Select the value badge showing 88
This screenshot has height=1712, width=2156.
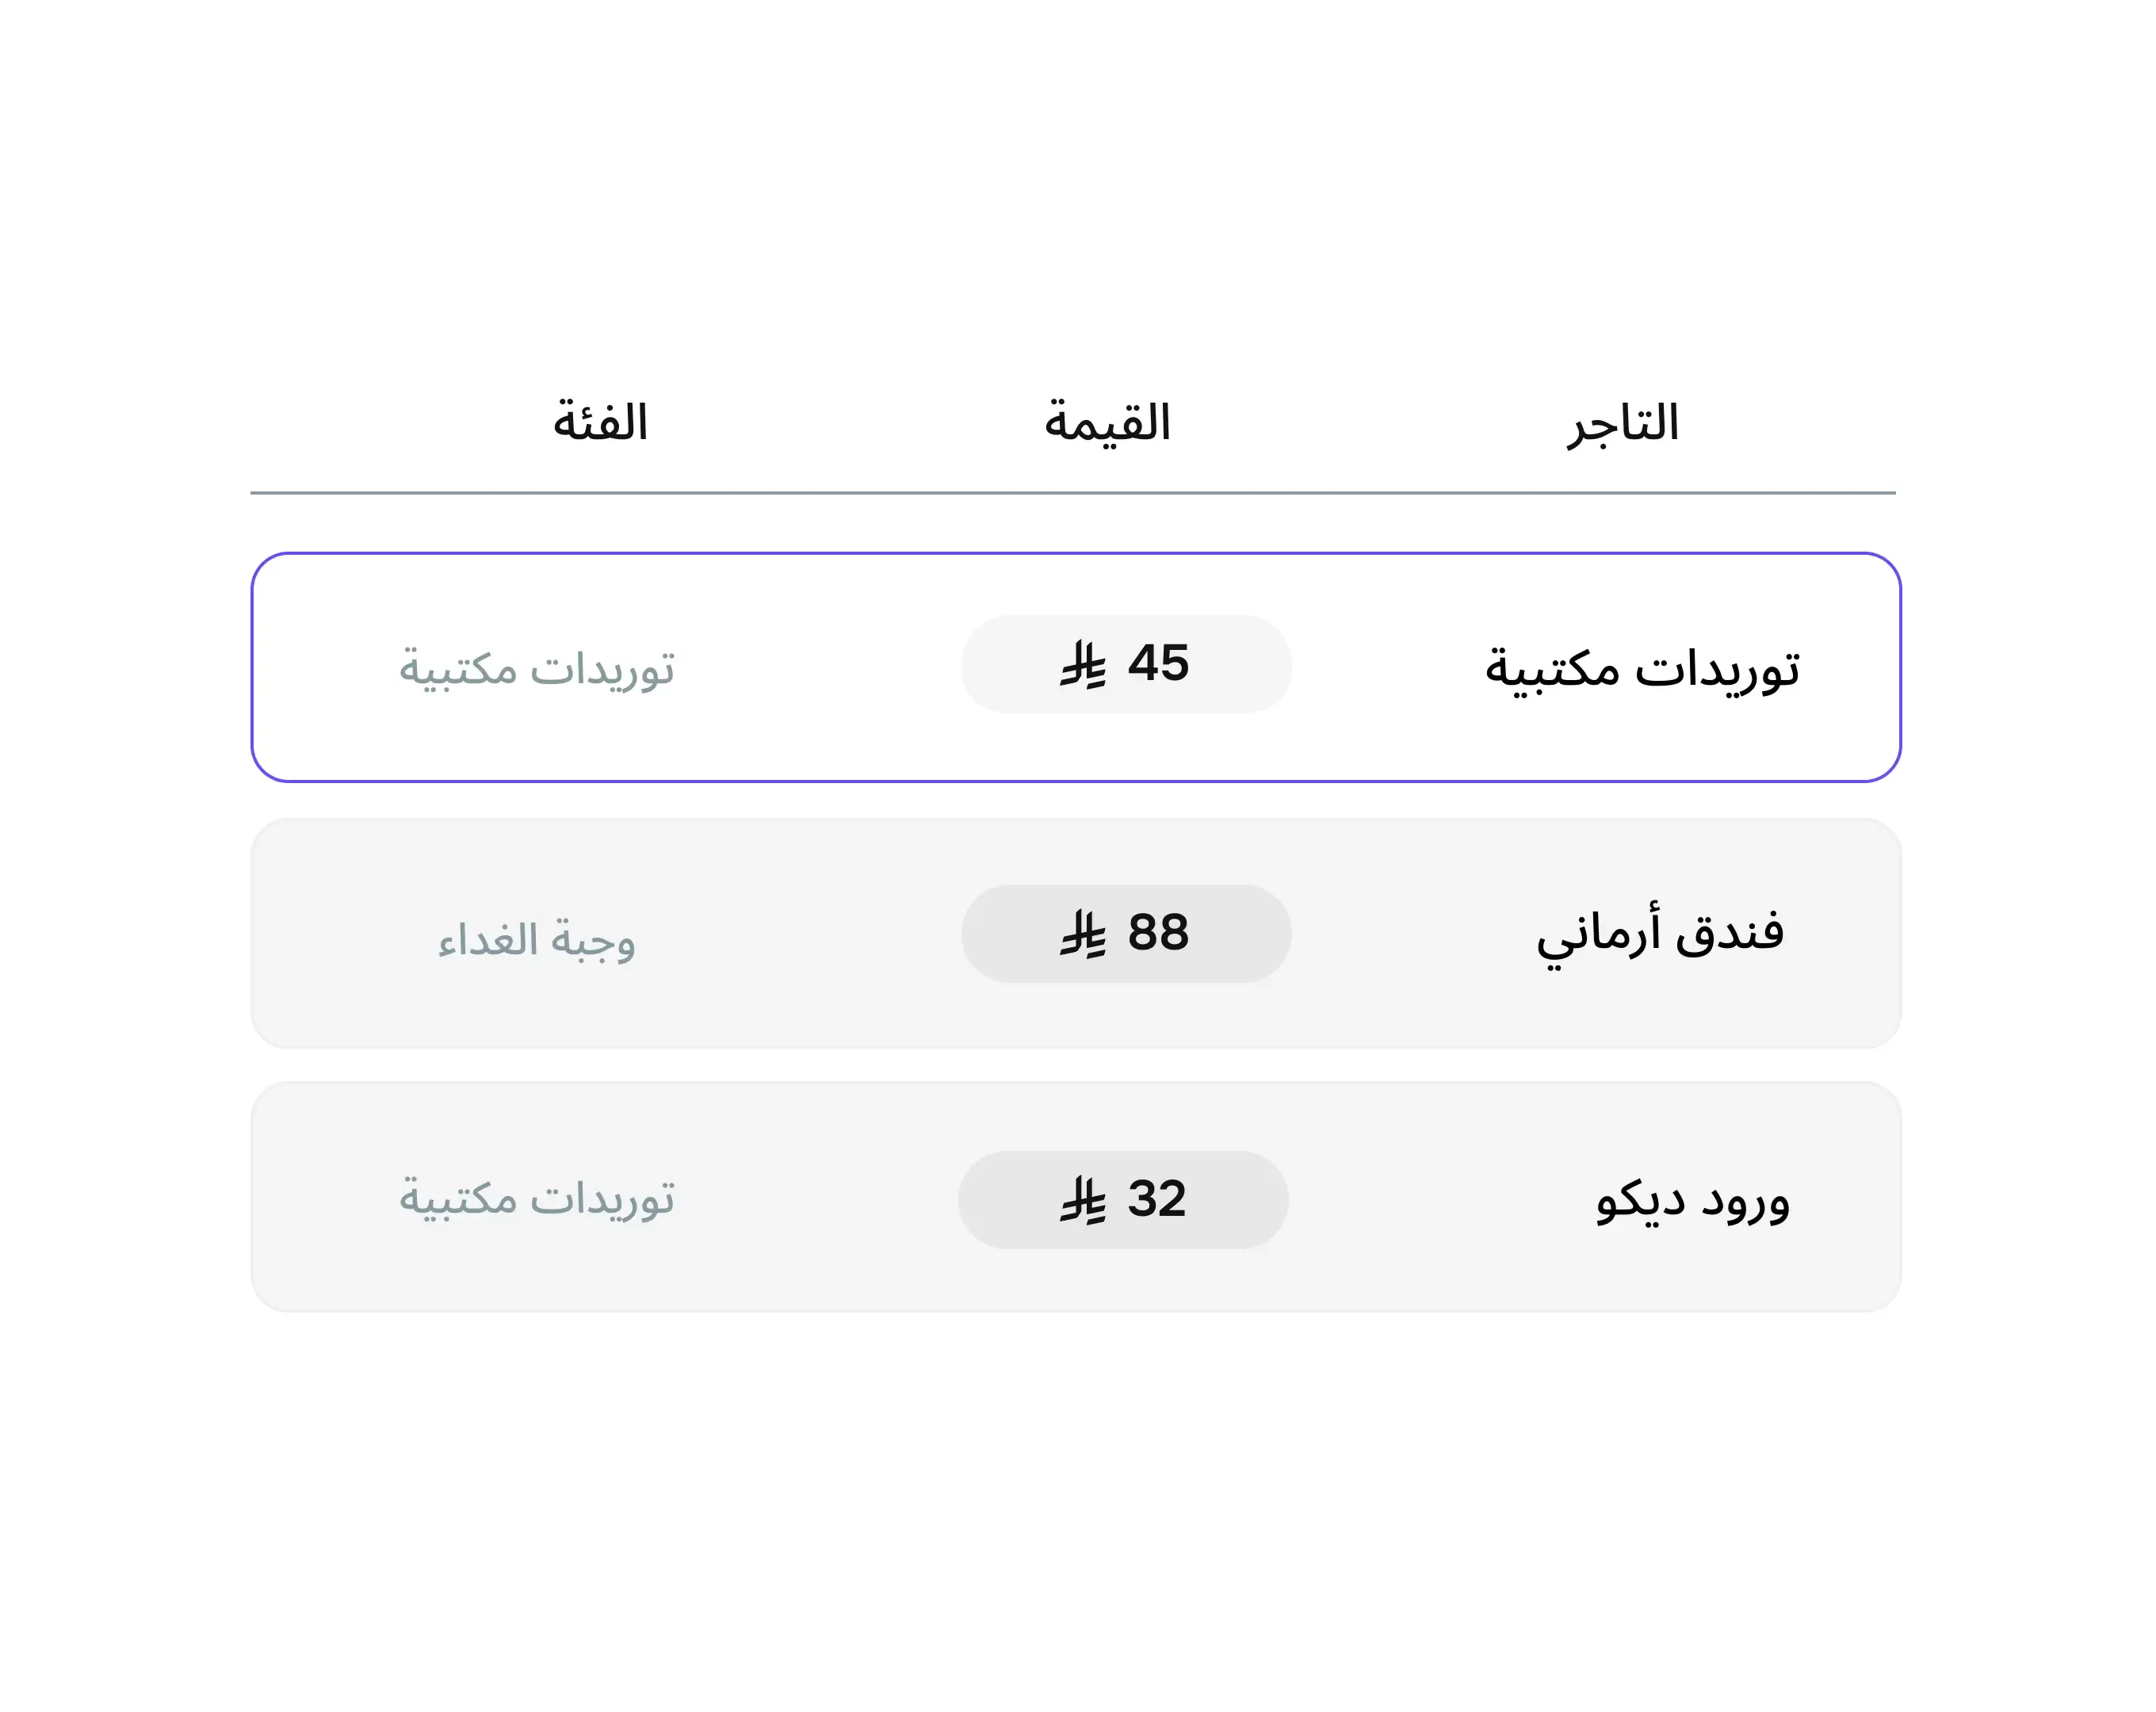[x=1126, y=933]
